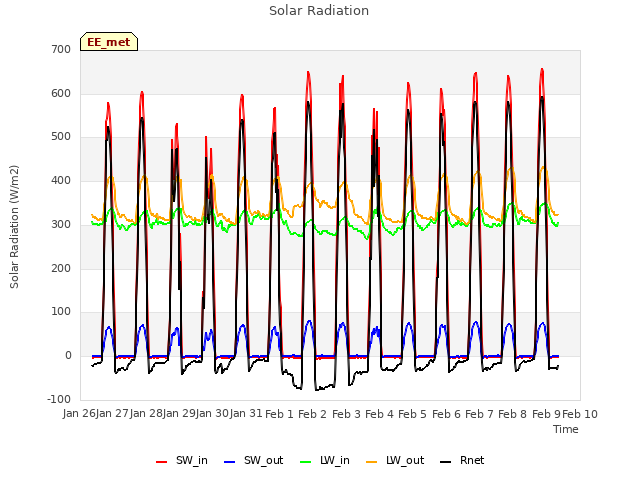The image size is (640, 480).
Task: Click the orange LW_out legend color marker
Action: [x=372, y=462]
